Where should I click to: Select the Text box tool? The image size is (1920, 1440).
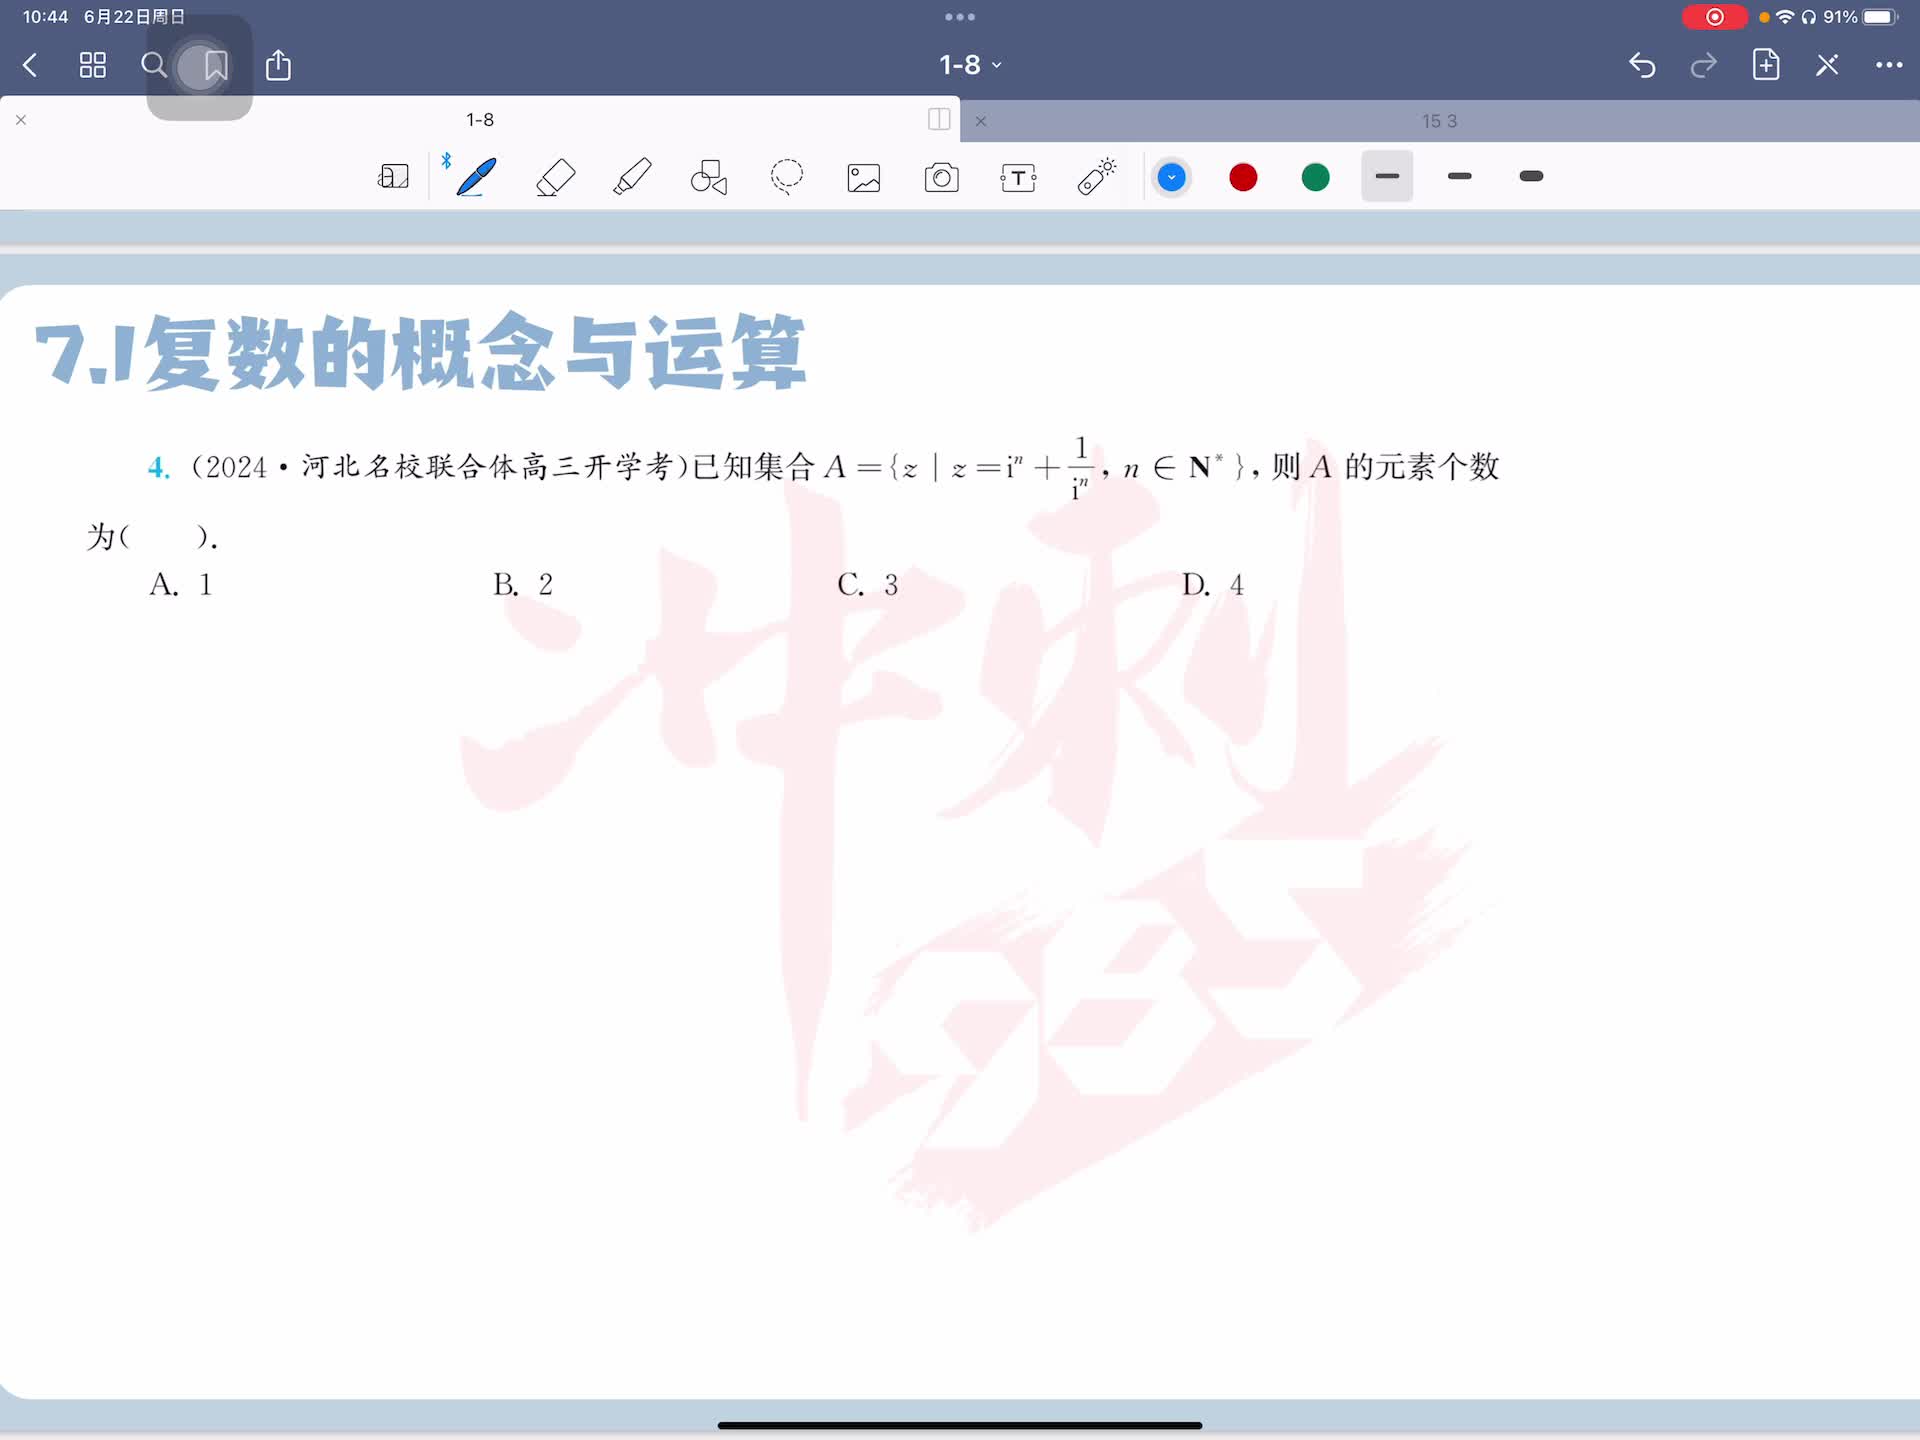click(1018, 178)
